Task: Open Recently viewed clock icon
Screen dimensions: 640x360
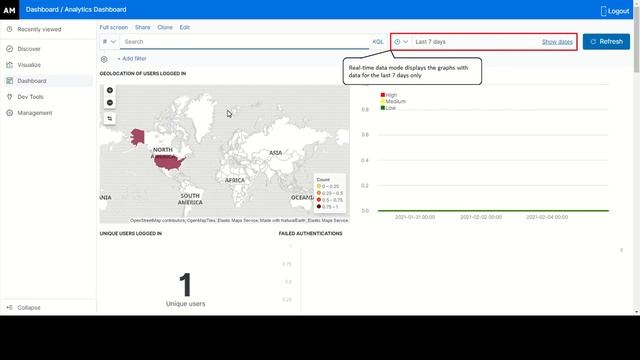Action: (x=9, y=29)
